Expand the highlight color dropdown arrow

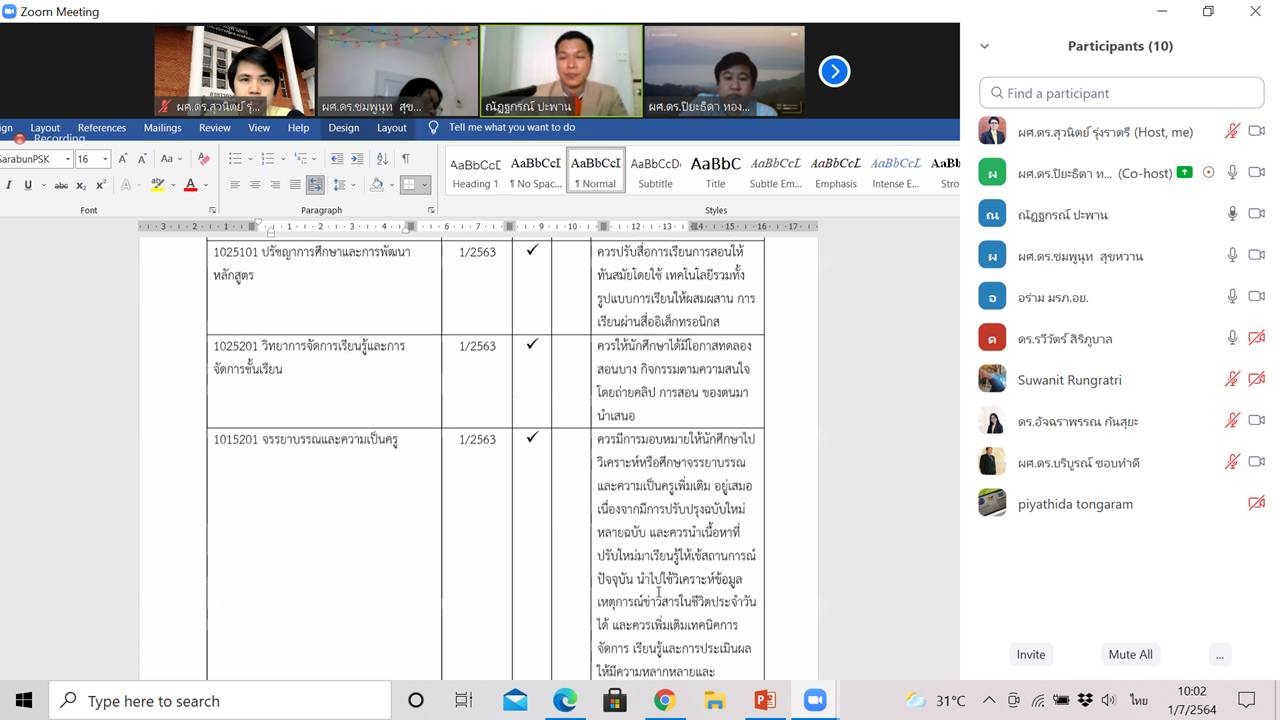pyautogui.click(x=171, y=185)
